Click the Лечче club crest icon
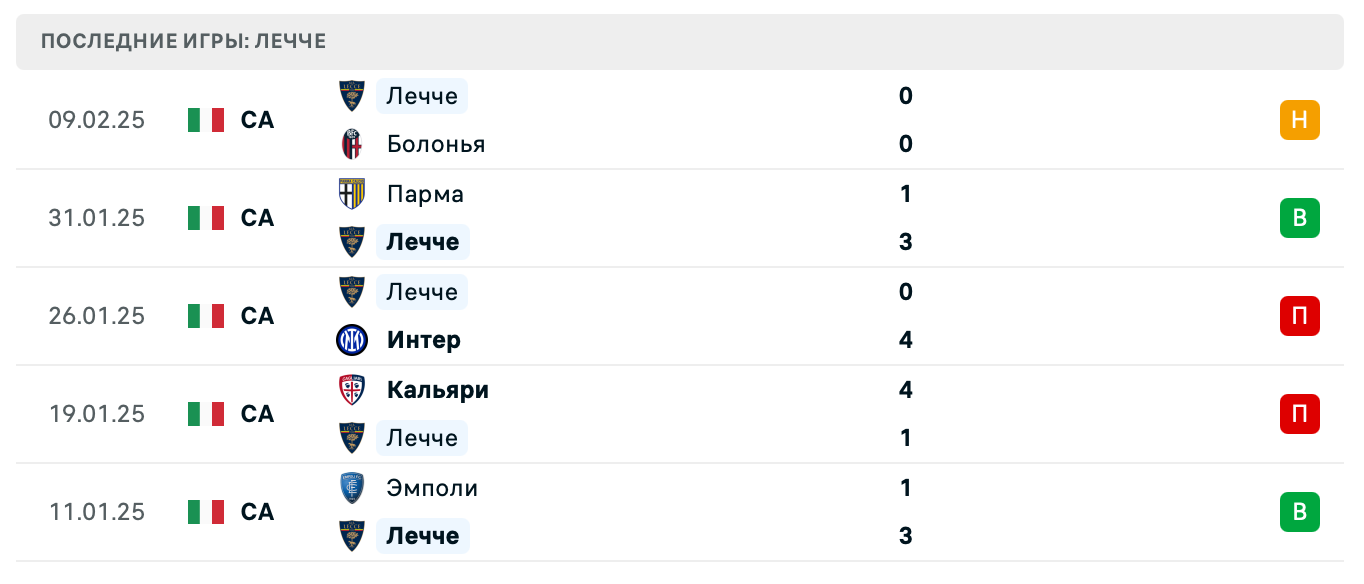 click(x=351, y=96)
